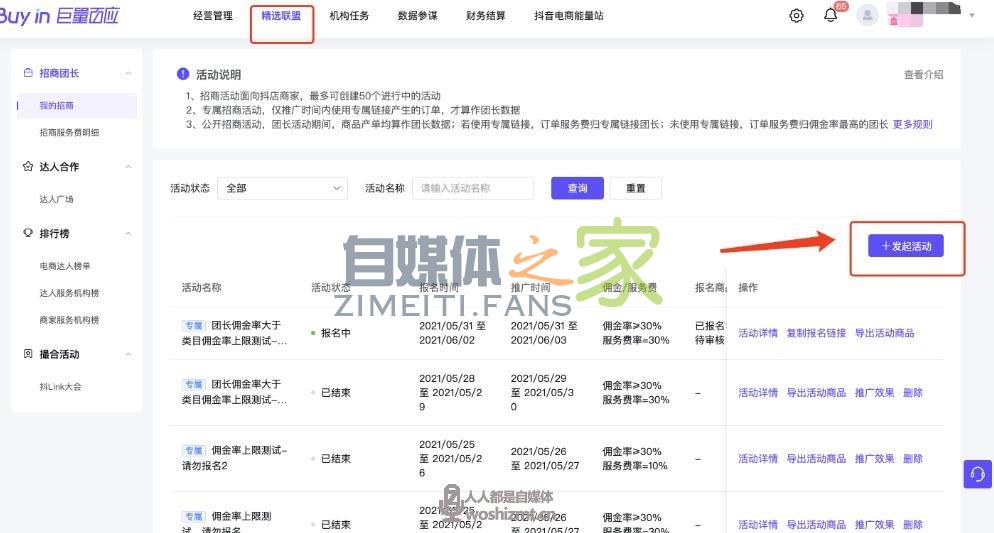
Task: Collapse the 撮合活动 sidebar section
Action: 128,354
